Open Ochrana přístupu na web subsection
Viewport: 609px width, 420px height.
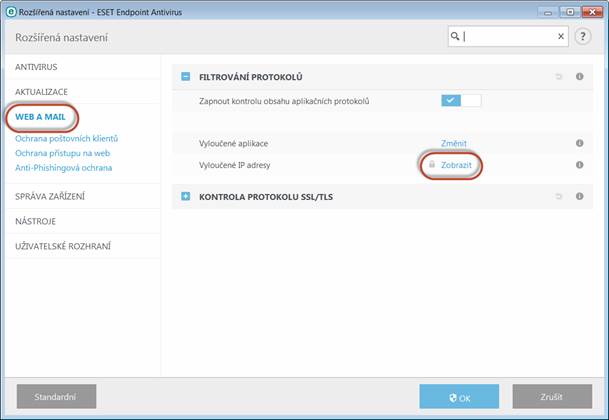tap(63, 153)
